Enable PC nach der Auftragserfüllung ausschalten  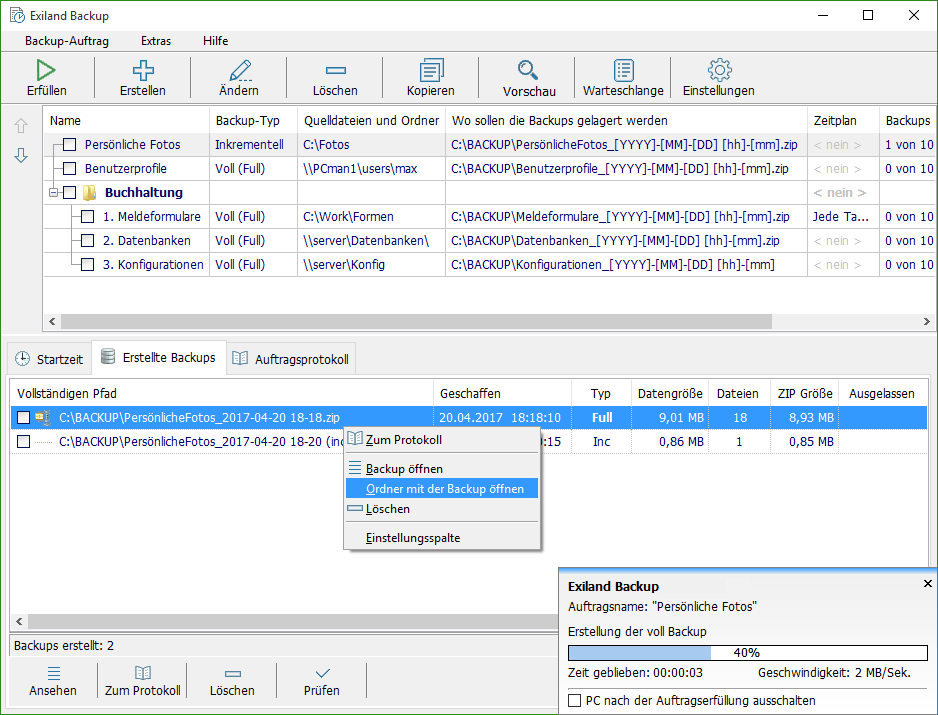574,701
